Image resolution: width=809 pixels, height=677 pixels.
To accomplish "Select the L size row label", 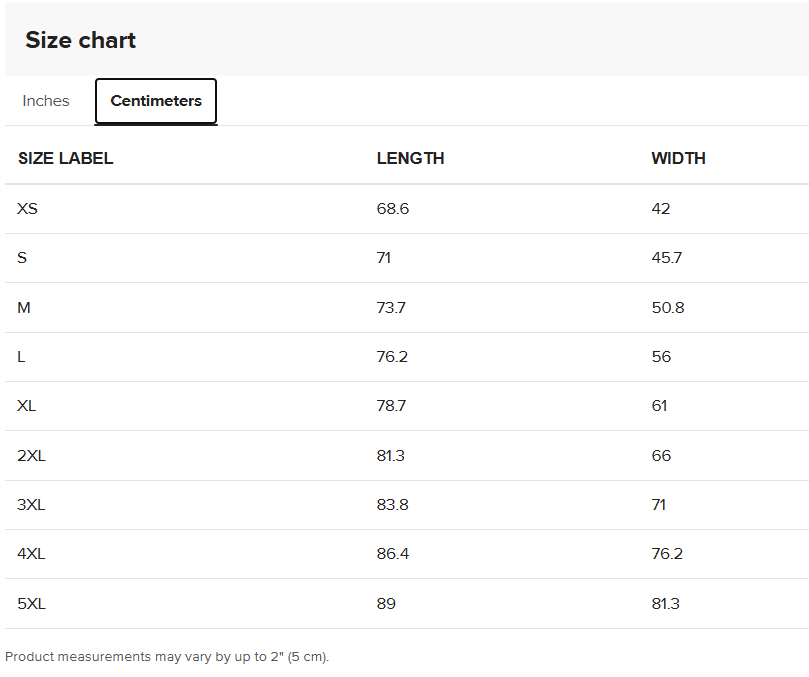I will [x=21, y=357].
